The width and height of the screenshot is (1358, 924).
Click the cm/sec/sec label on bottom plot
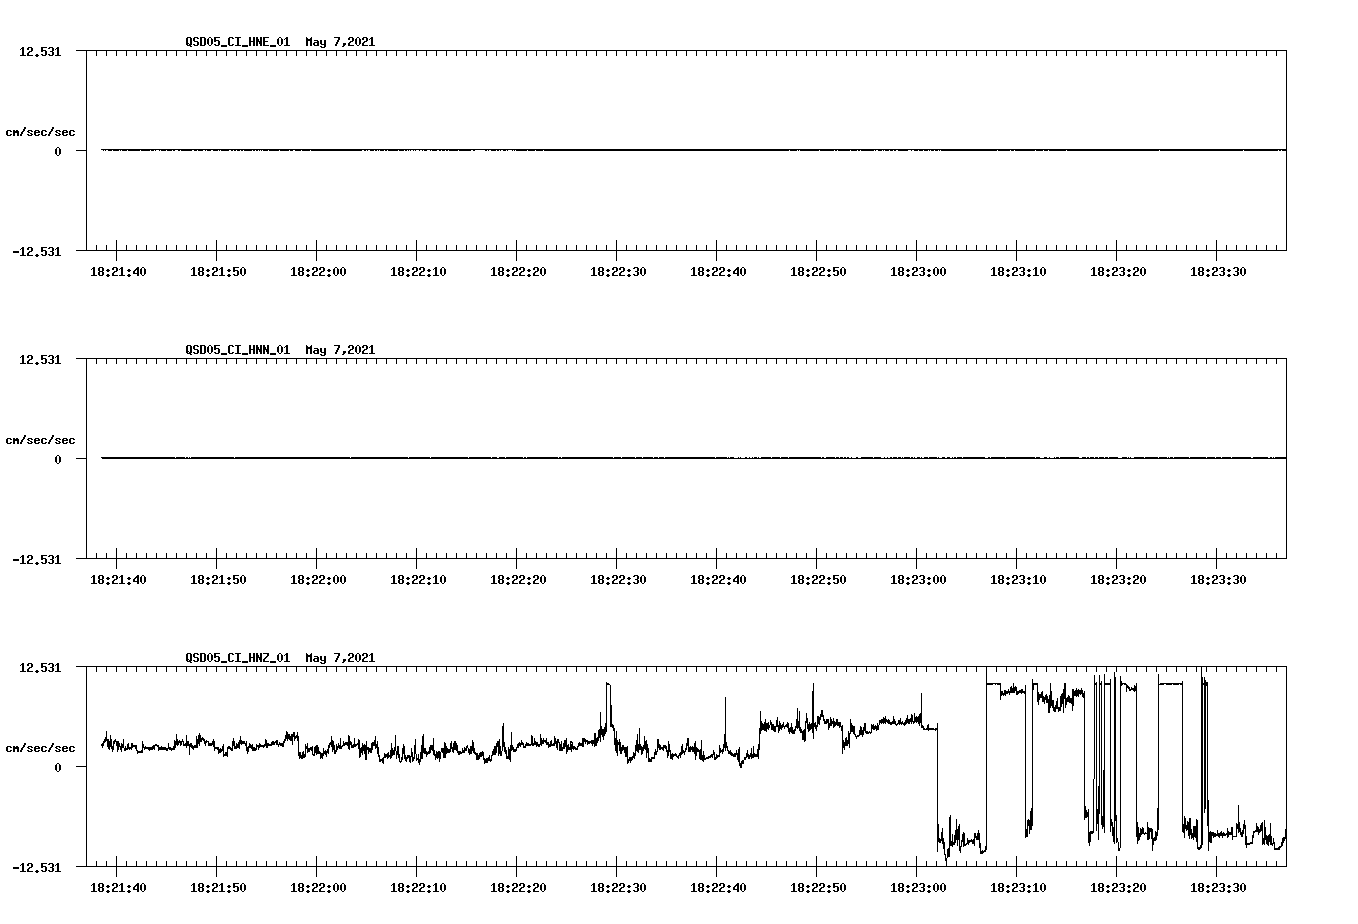pos(40,747)
